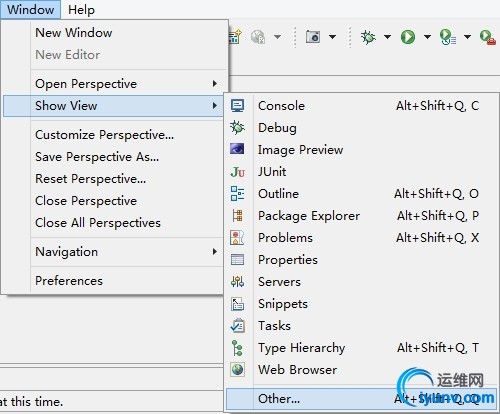The width and height of the screenshot is (500, 414).
Task: Click the JUnit Ju icon
Action: point(237,172)
